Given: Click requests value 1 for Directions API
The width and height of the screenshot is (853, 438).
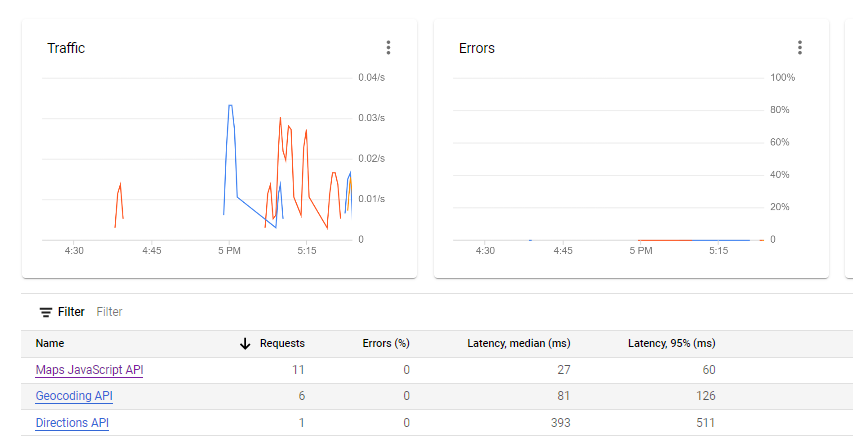Looking at the screenshot, I should (302, 423).
